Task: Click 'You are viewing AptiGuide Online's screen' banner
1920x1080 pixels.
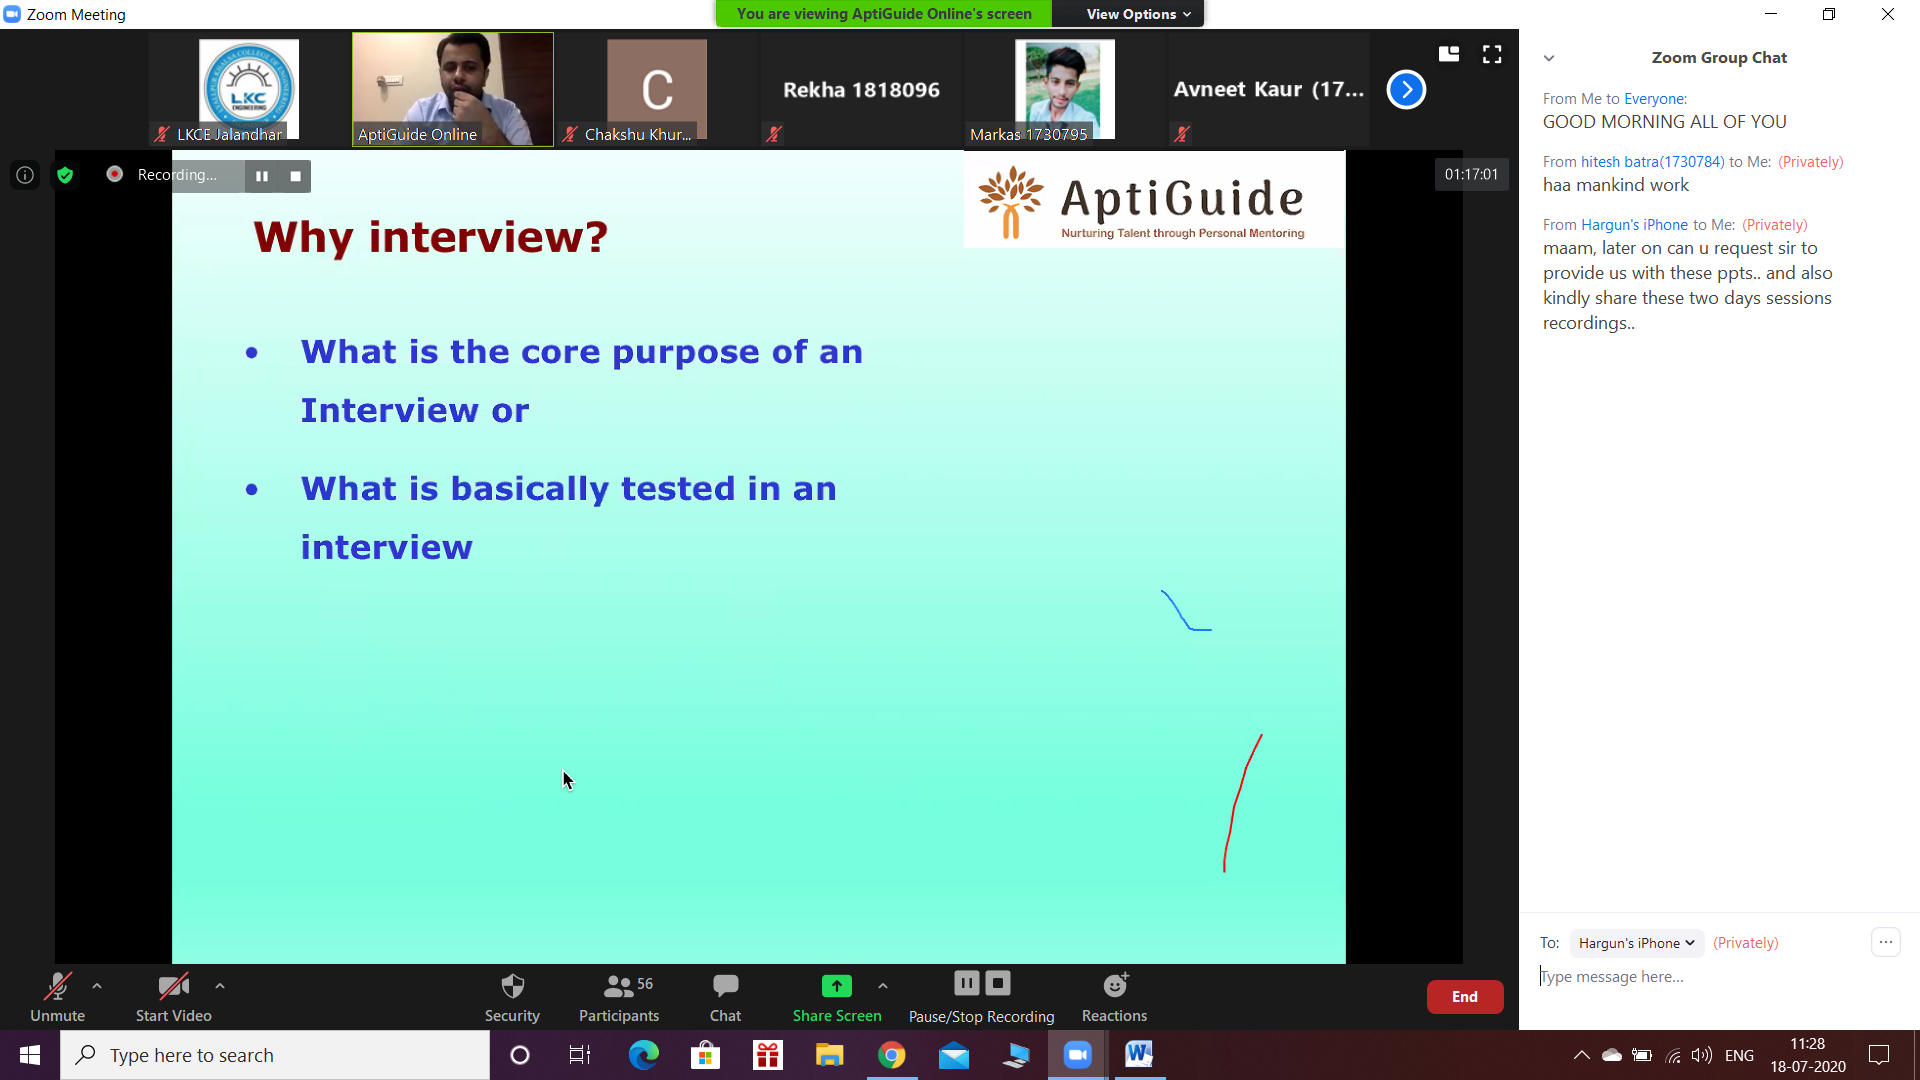Action: pos(884,14)
